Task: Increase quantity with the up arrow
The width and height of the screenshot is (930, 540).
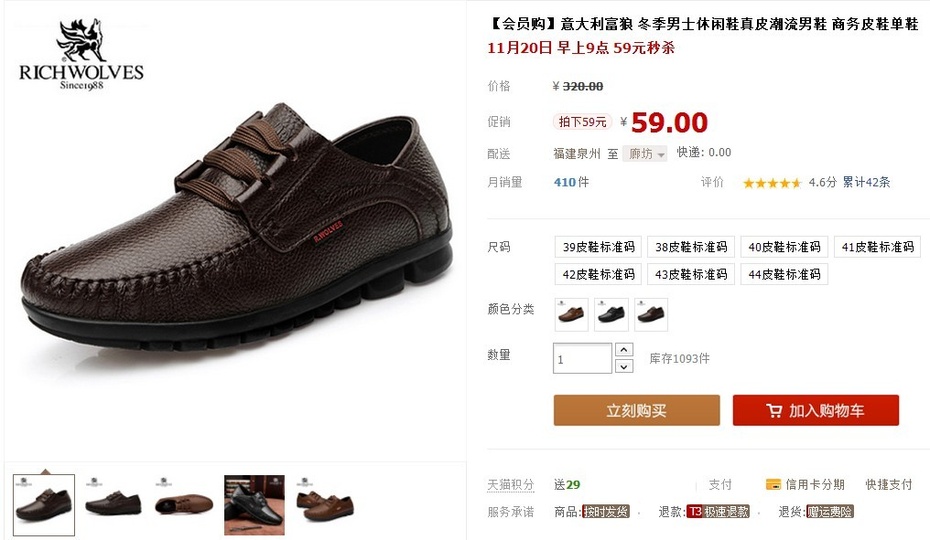Action: pyautogui.click(x=623, y=350)
